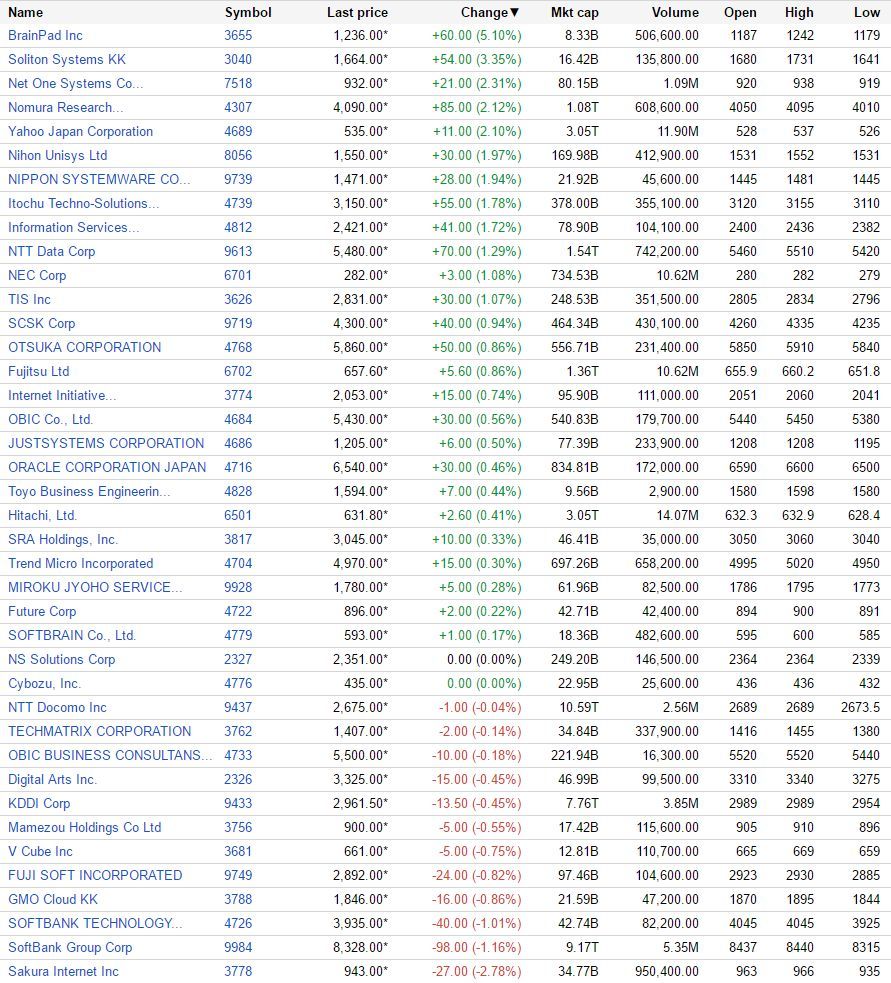Open SOFTBANK TECHNOLOGY... link
The height and width of the screenshot is (983, 891).
pyautogui.click(x=95, y=923)
